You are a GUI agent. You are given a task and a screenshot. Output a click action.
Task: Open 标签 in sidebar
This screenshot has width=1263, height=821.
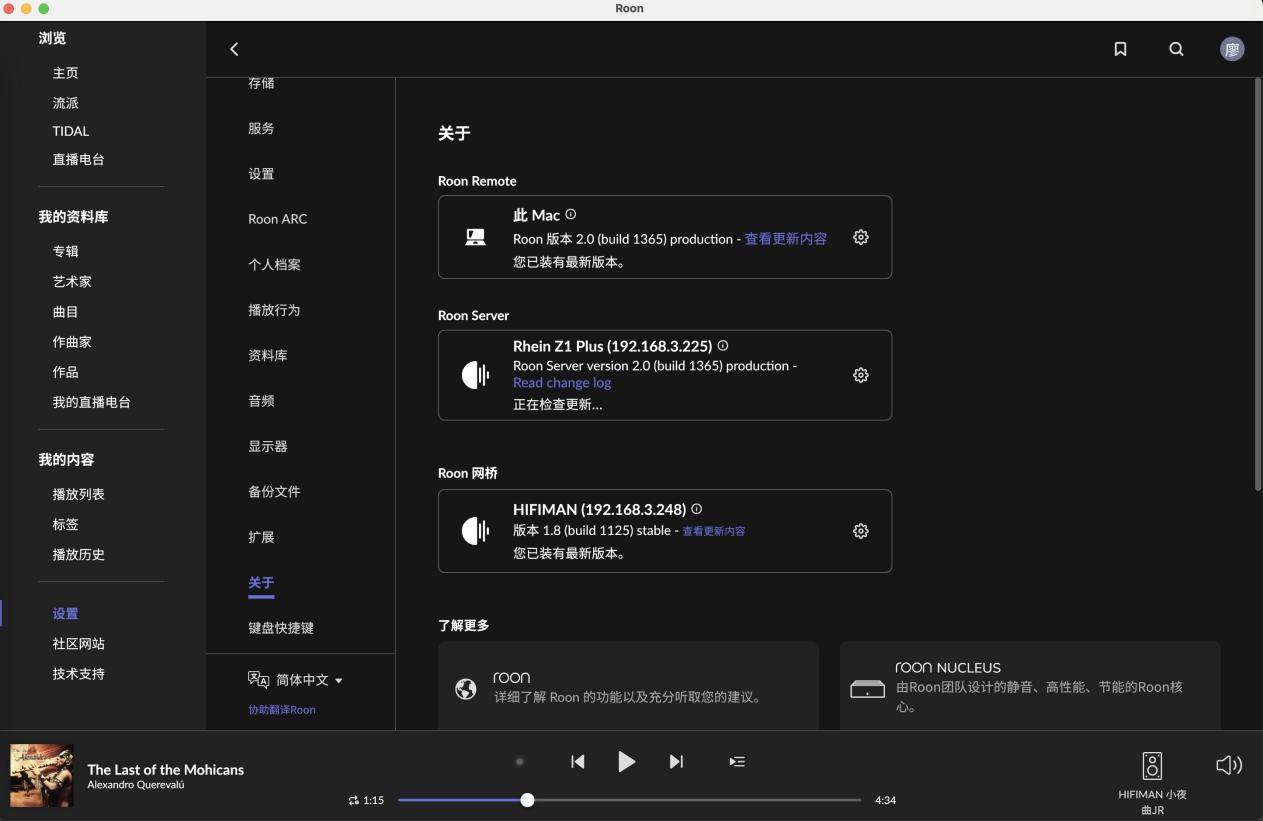coord(66,524)
